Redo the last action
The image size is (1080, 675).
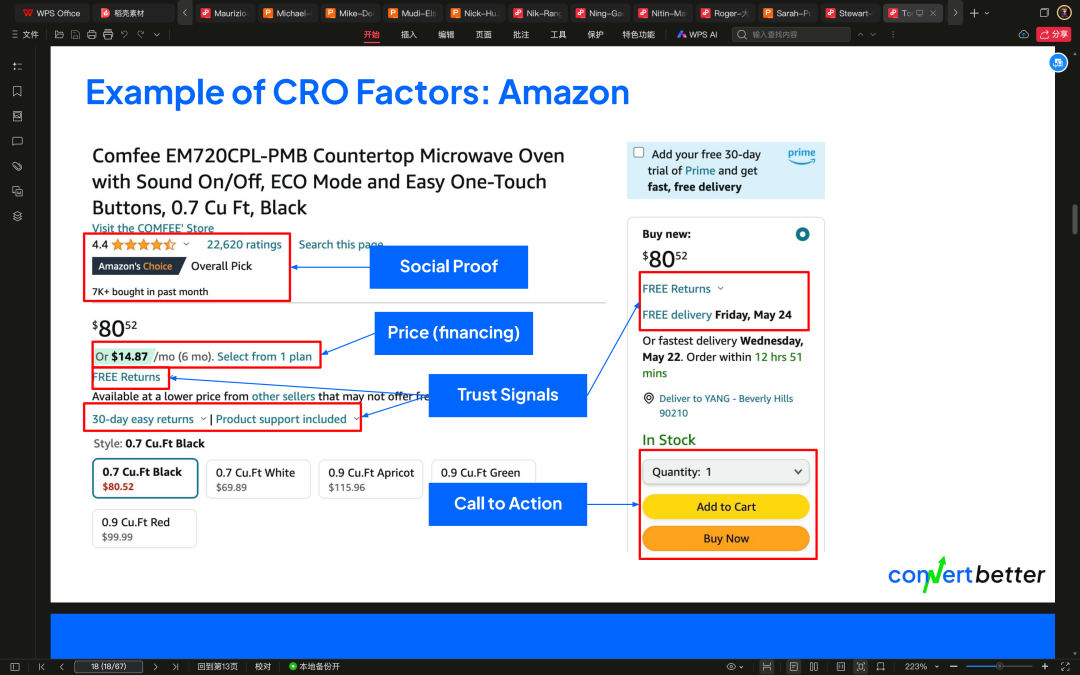(141, 34)
